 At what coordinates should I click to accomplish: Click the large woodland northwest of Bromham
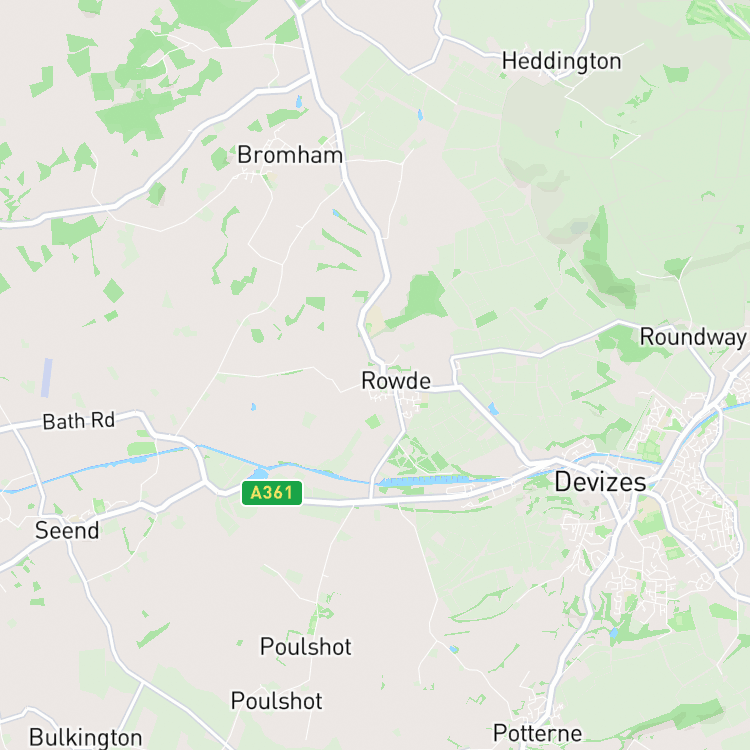click(139, 112)
